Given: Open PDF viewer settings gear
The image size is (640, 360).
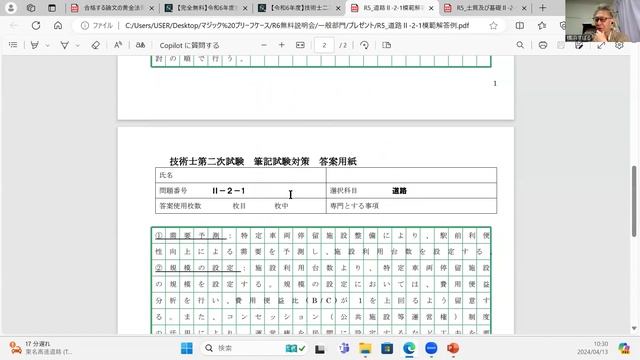Looking at the screenshot, I should click(x=619, y=45).
